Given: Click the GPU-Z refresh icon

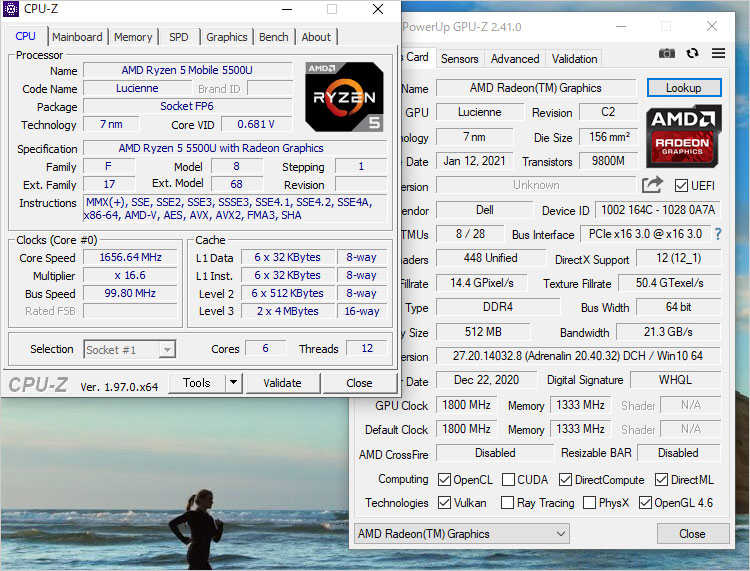Looking at the screenshot, I should (x=692, y=53).
